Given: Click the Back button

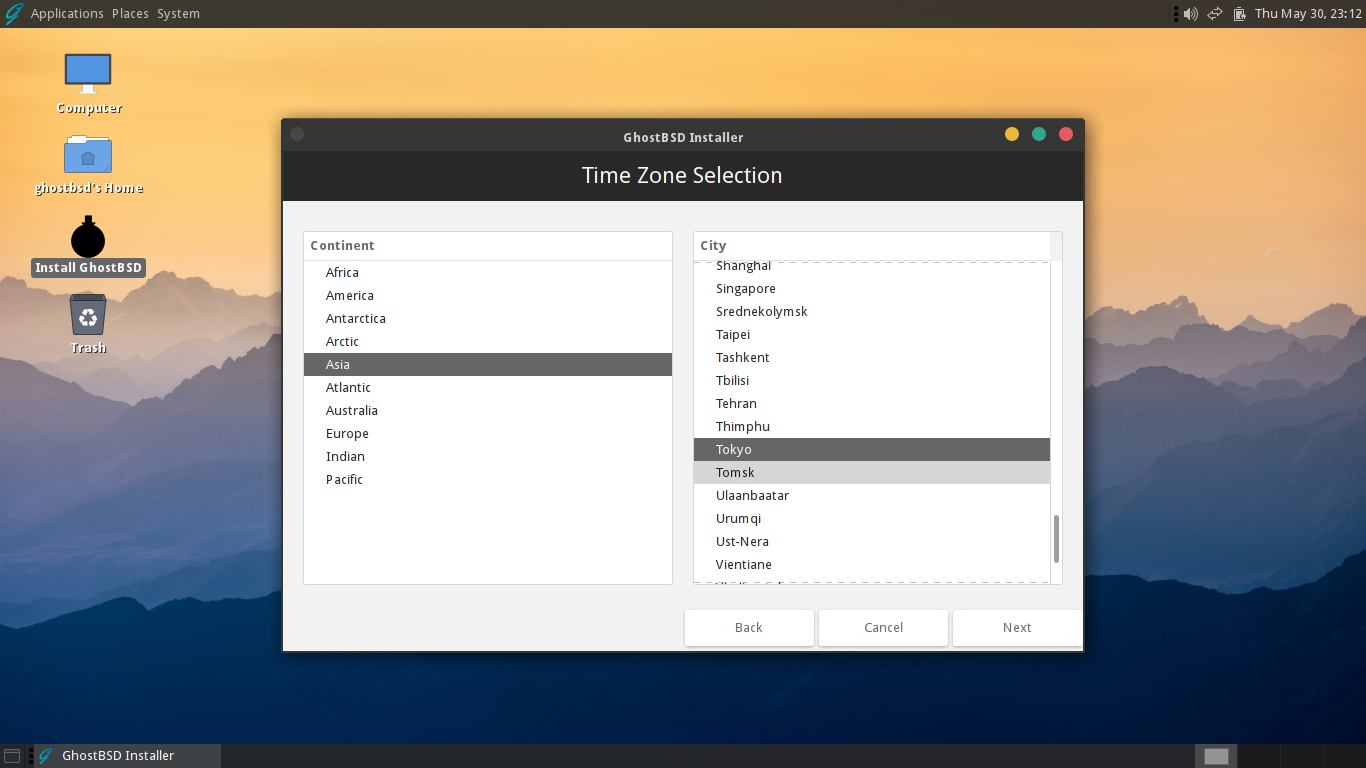Looking at the screenshot, I should pos(749,628).
